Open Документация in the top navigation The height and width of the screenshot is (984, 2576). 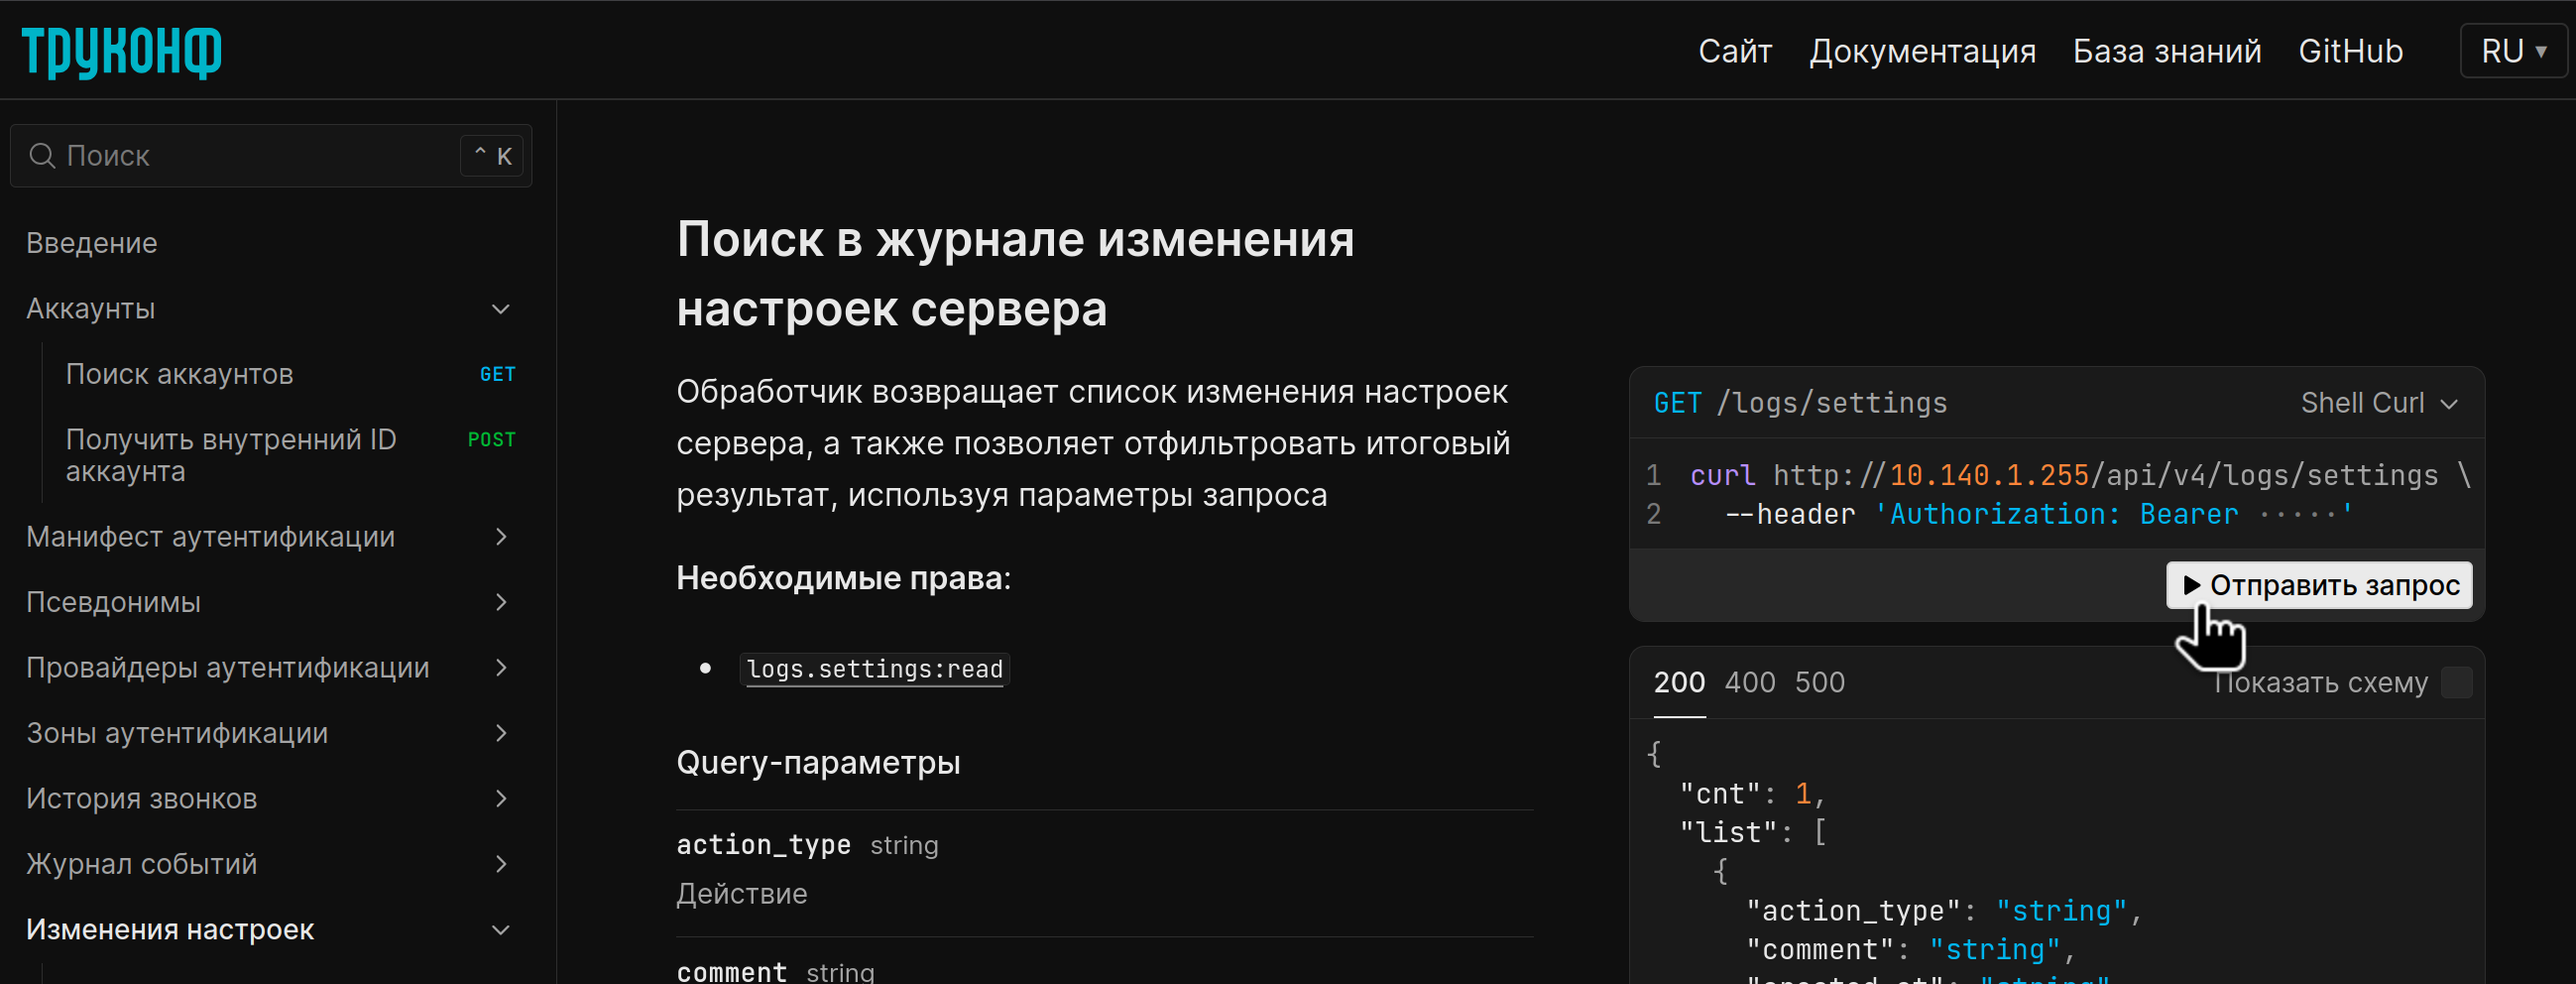tap(1922, 50)
